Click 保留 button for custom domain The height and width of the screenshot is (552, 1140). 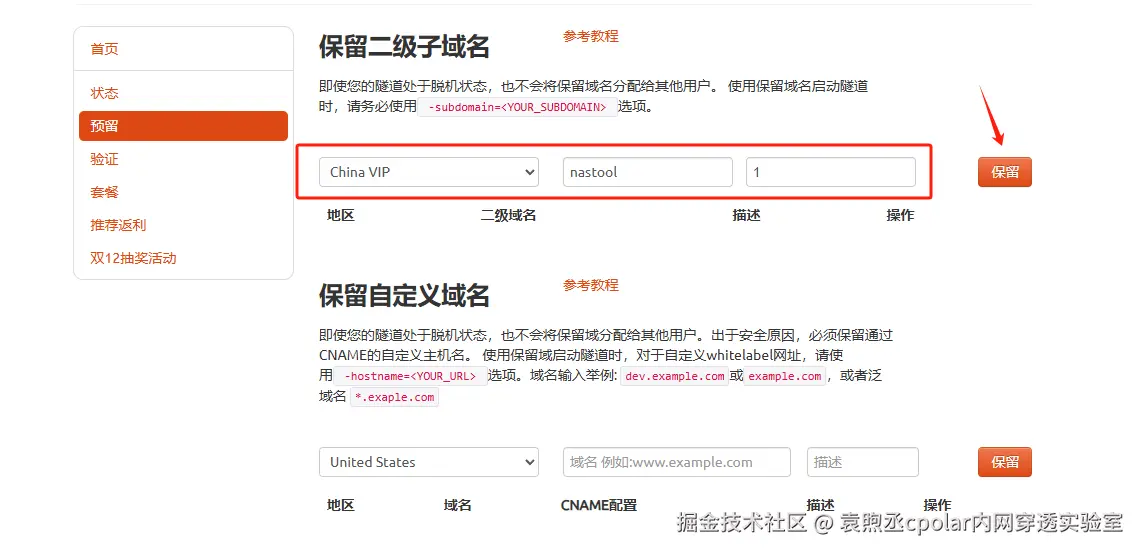pyautogui.click(x=1005, y=462)
